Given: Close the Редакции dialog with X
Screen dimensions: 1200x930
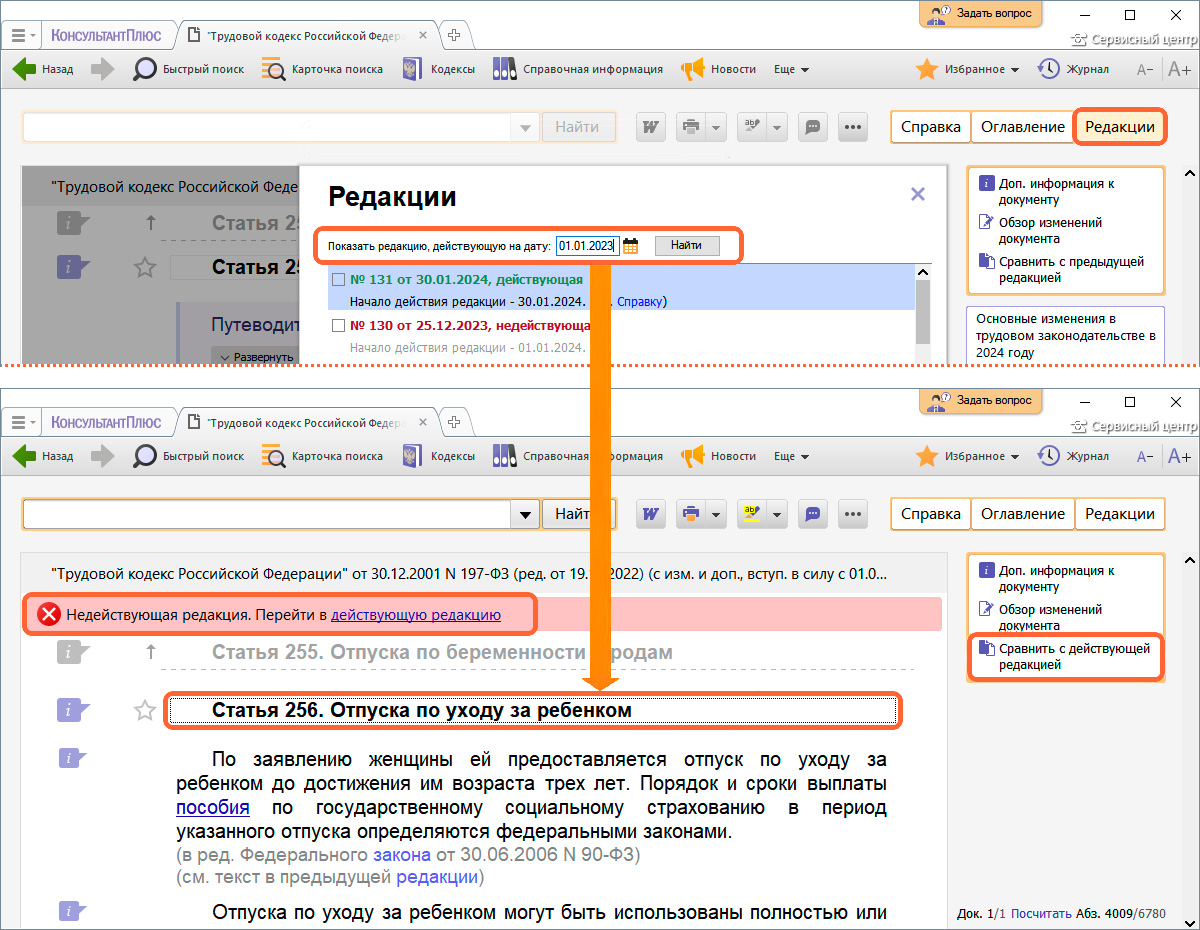Looking at the screenshot, I should [x=918, y=195].
